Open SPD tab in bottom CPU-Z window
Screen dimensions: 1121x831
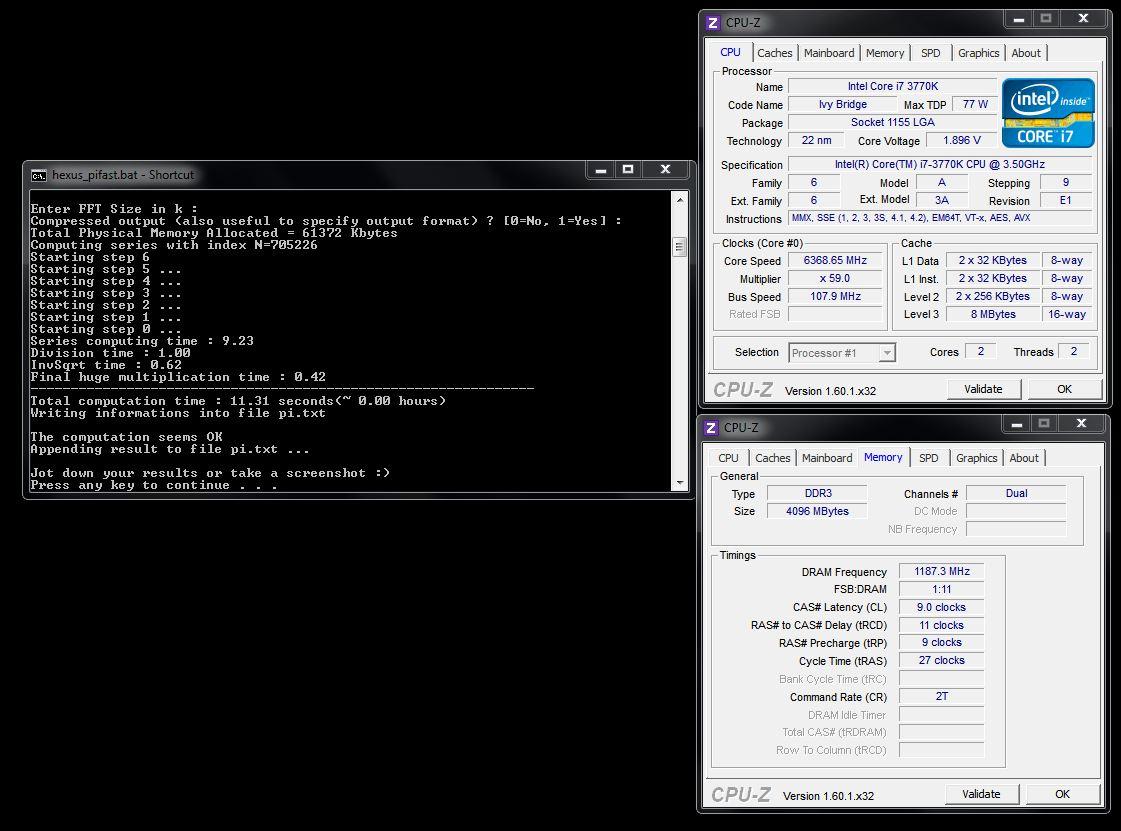tap(928, 458)
